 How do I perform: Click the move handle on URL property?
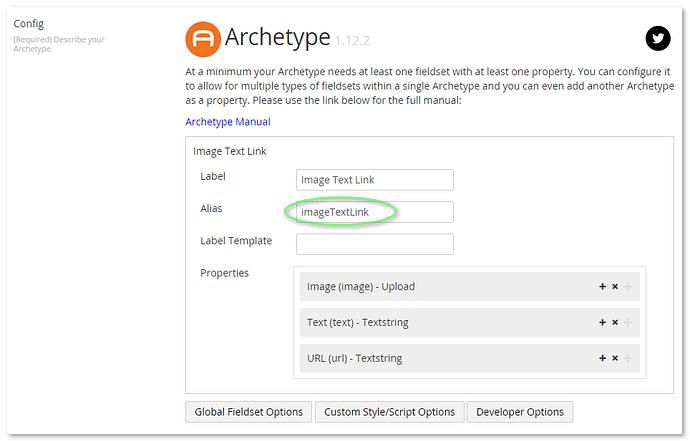(x=628, y=359)
